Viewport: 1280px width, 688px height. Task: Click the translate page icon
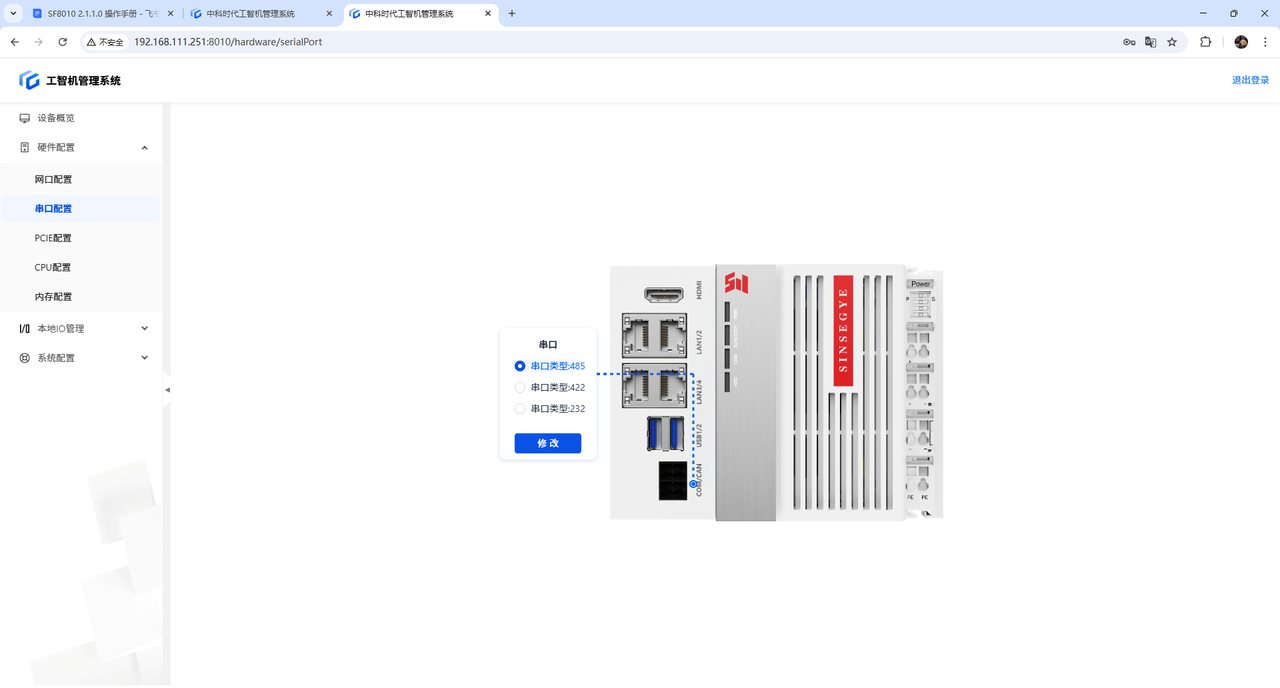tap(1151, 42)
